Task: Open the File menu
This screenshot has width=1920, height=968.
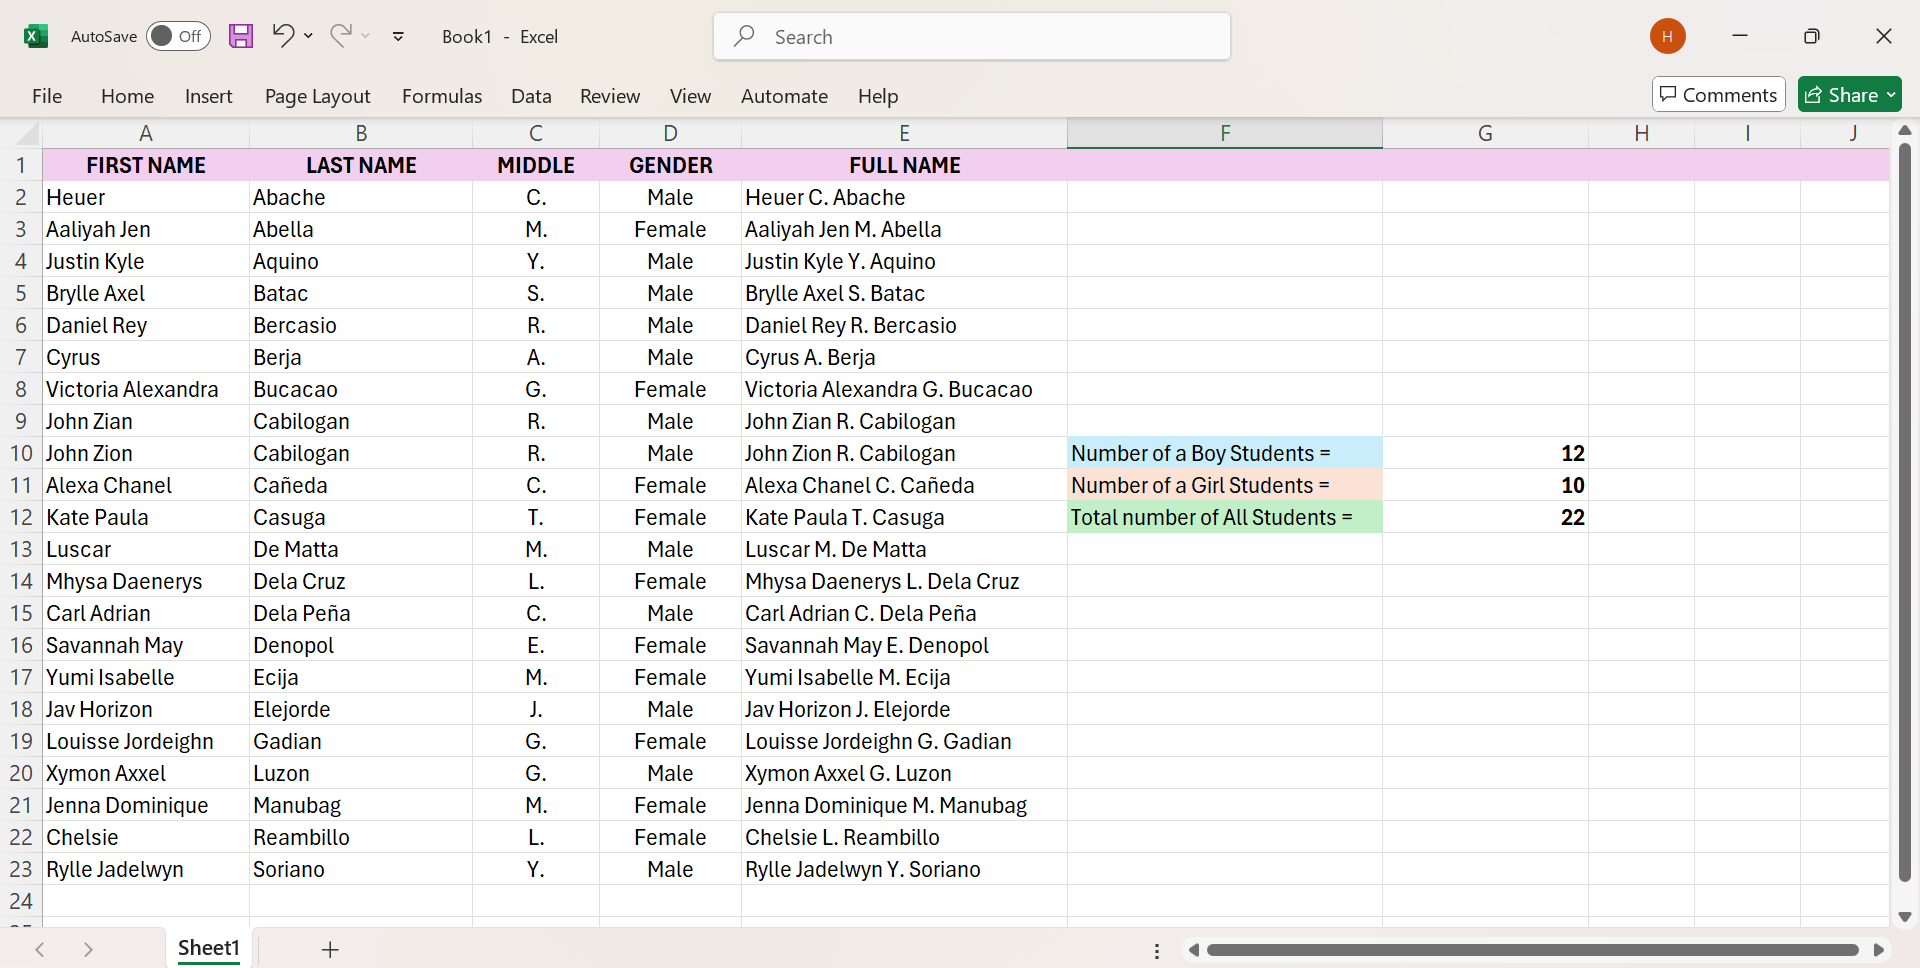Action: (x=47, y=96)
